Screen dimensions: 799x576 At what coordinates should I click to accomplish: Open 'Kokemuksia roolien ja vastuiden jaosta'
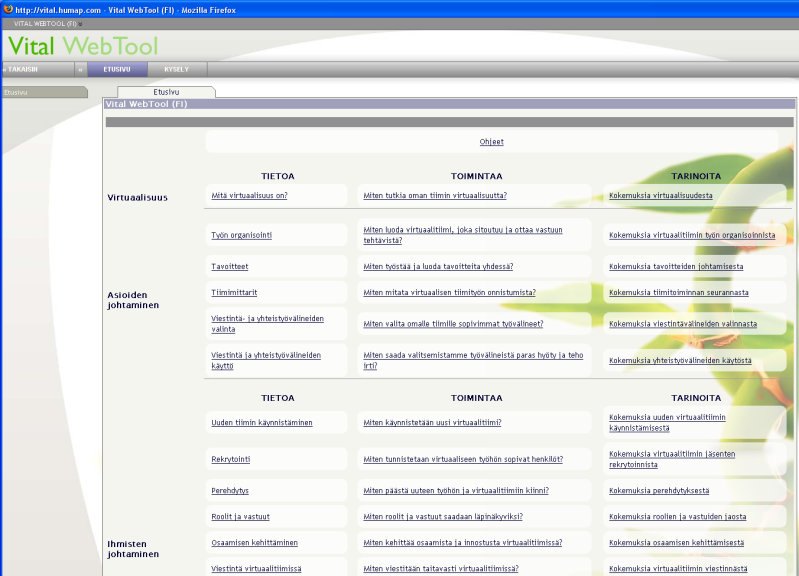coord(677,516)
